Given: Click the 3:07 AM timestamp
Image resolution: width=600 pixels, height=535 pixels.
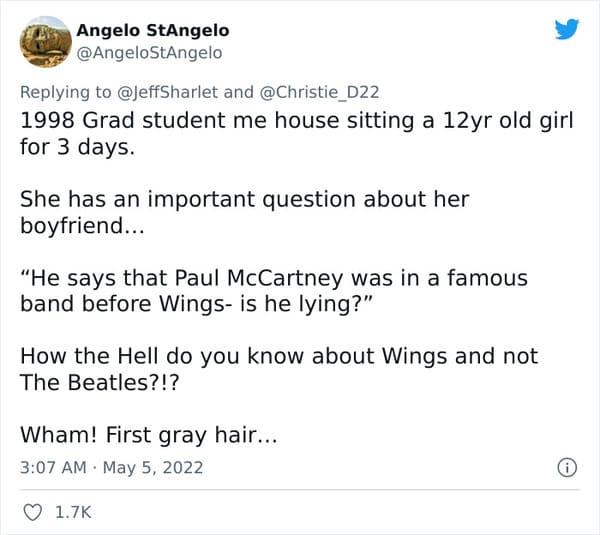Looking at the screenshot, I should 53,468.
